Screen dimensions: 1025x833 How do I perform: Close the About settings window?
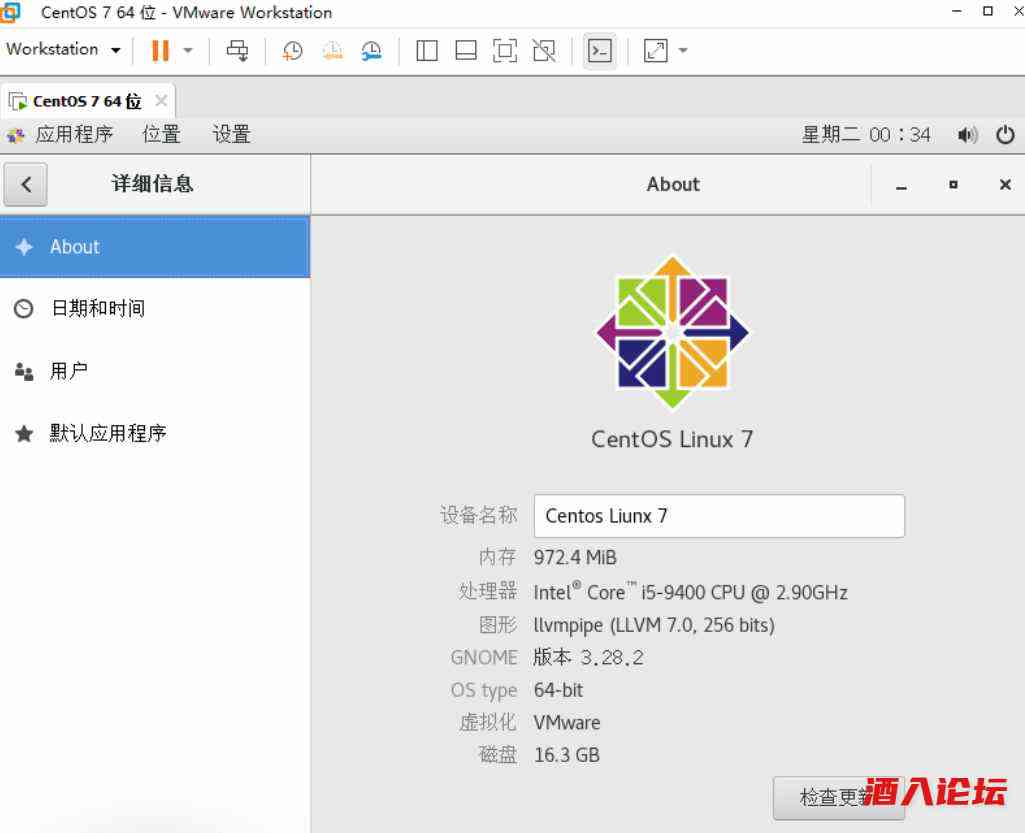click(1005, 185)
